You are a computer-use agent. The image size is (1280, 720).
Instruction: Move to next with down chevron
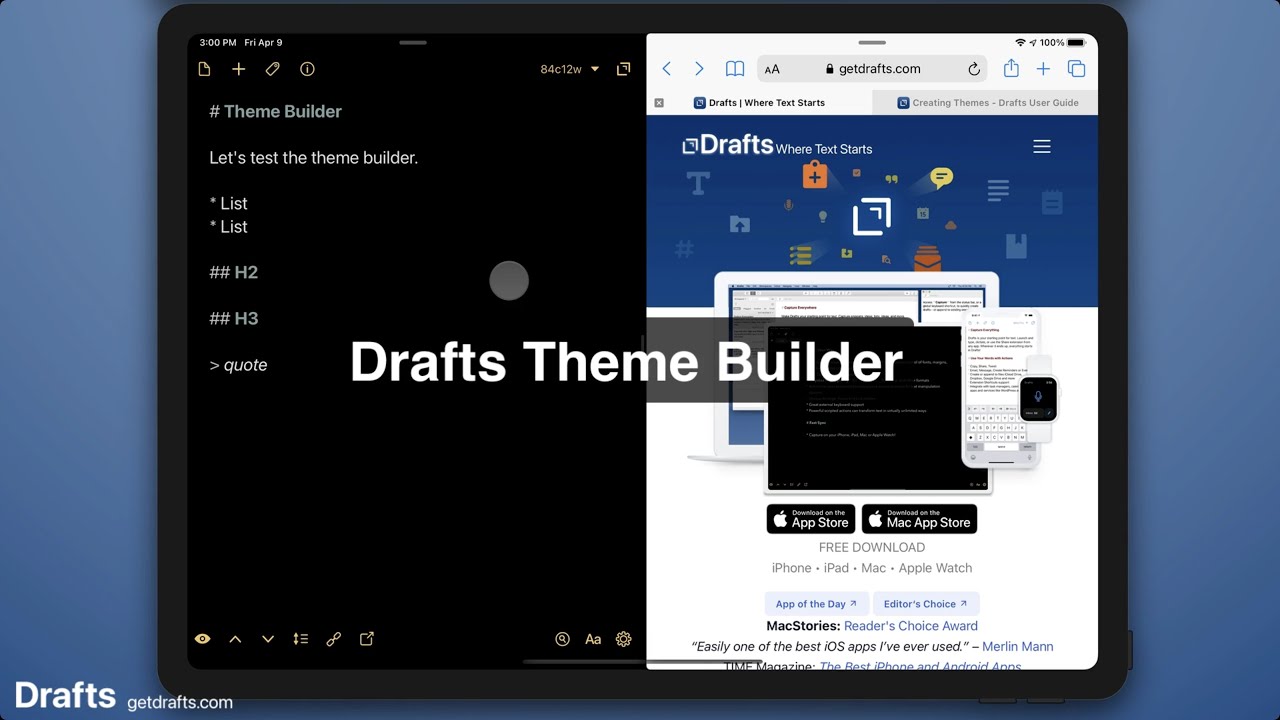pyautogui.click(x=268, y=639)
